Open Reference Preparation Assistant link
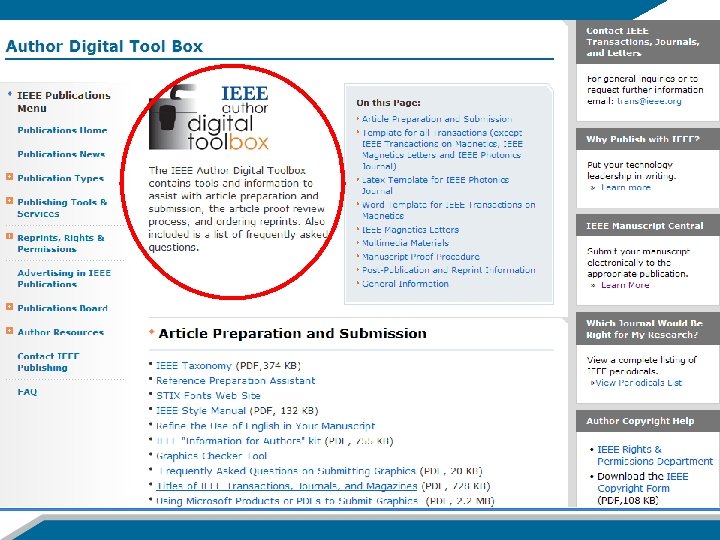This screenshot has height=540, width=720. coord(236,381)
